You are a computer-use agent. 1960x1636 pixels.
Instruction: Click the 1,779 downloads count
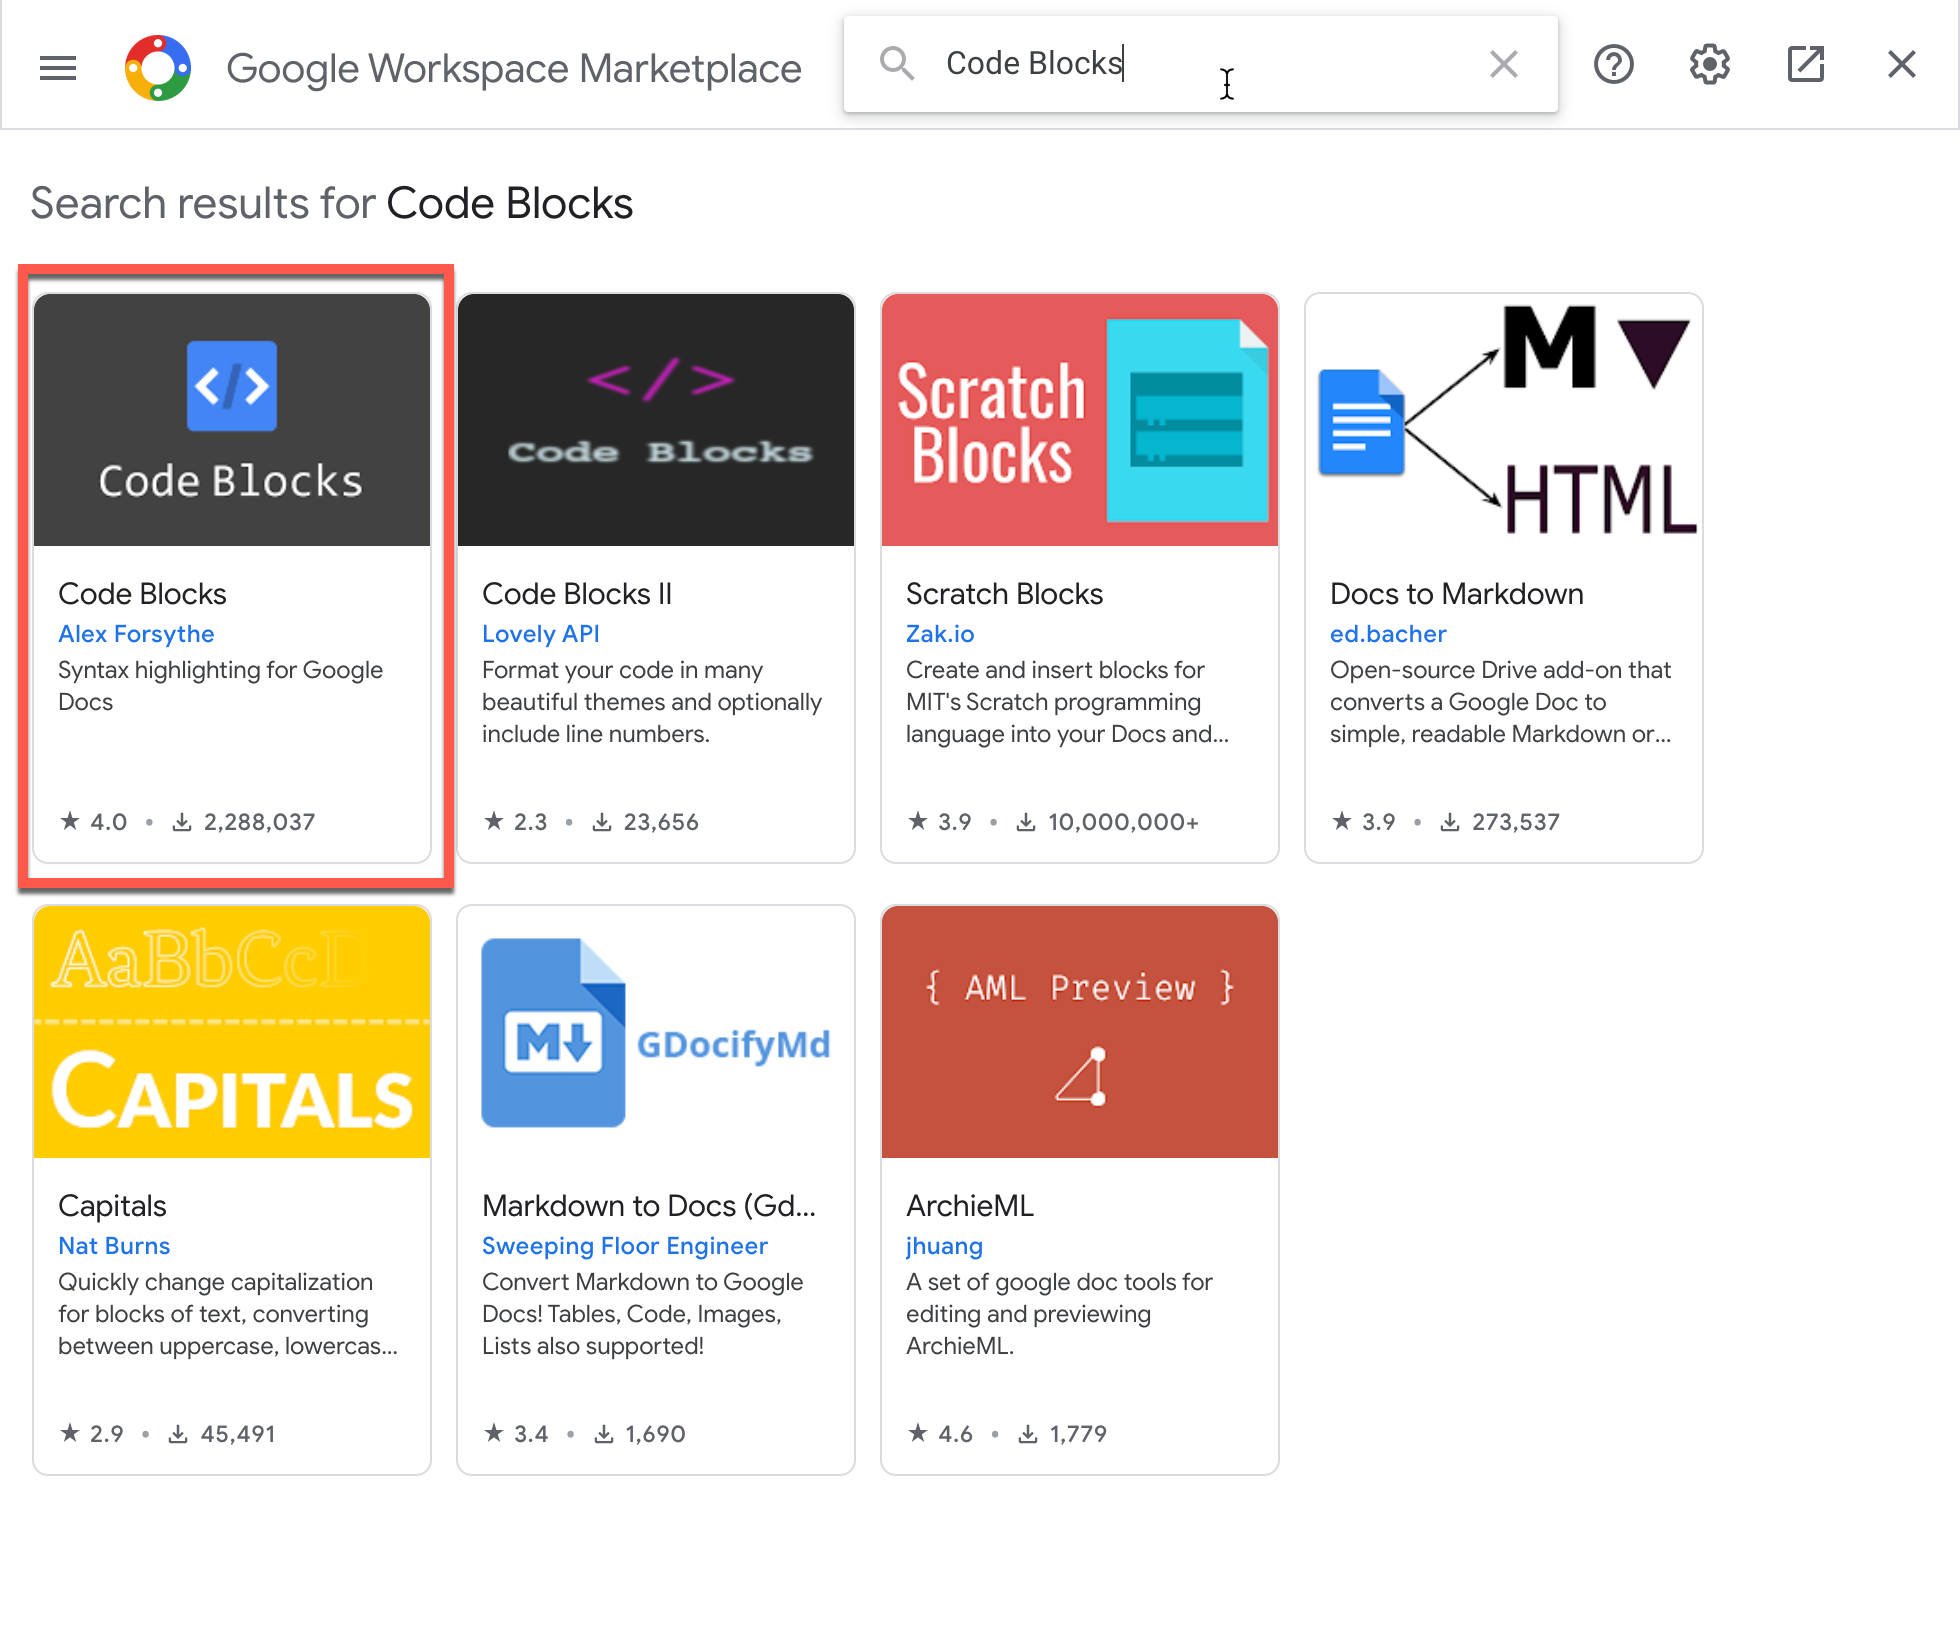1063,1434
